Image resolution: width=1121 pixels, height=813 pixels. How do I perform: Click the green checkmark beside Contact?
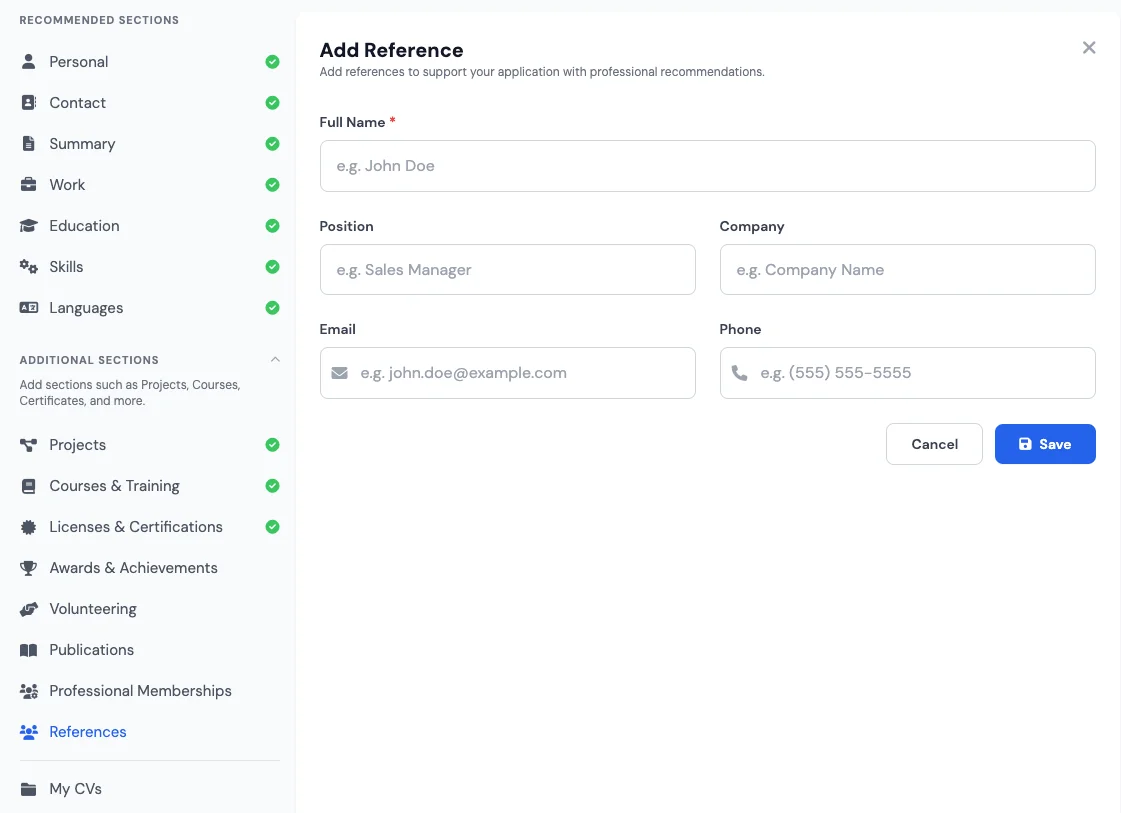pyautogui.click(x=272, y=102)
